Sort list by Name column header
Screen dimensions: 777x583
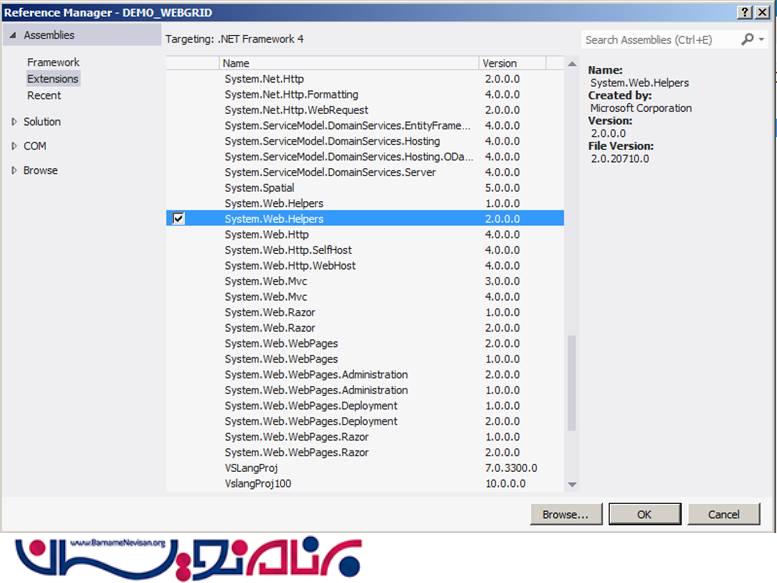pyautogui.click(x=348, y=63)
